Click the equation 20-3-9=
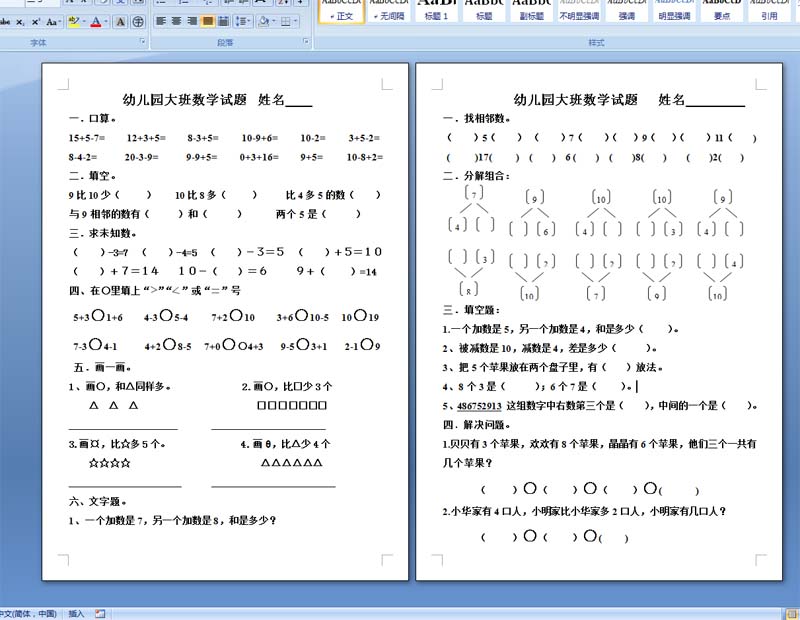 (x=141, y=157)
